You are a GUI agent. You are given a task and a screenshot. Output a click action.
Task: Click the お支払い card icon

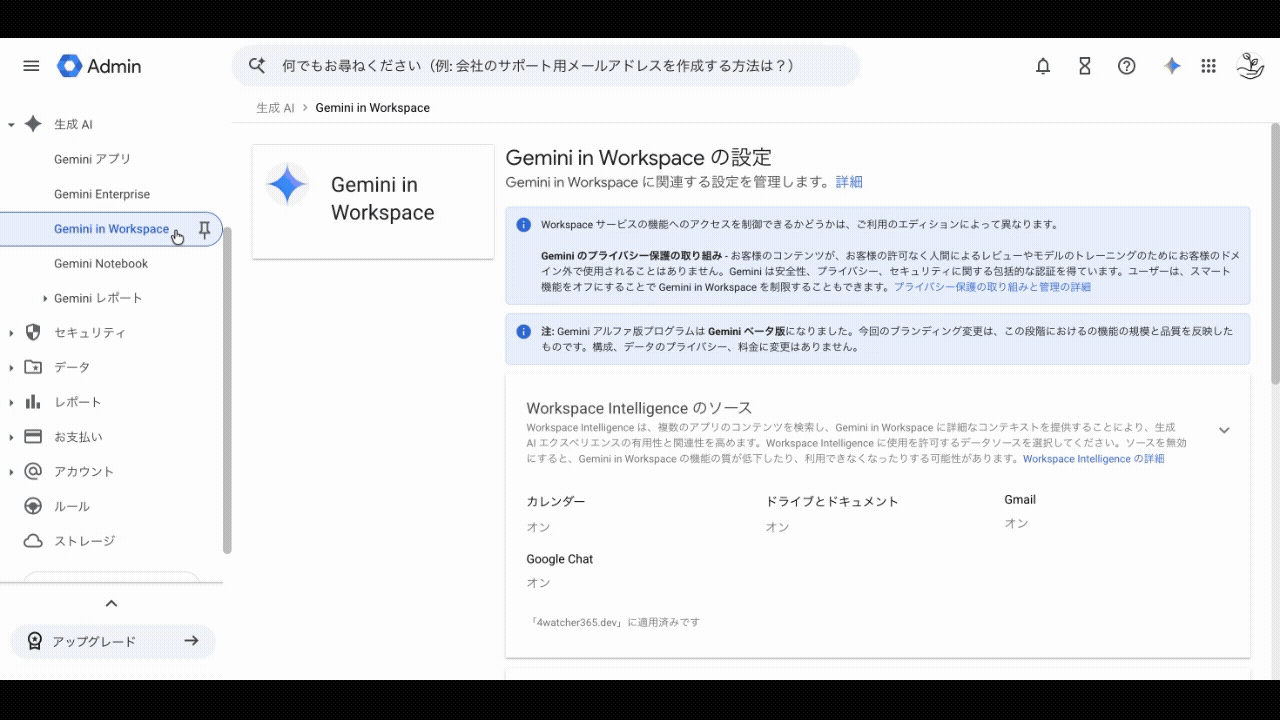pos(33,437)
